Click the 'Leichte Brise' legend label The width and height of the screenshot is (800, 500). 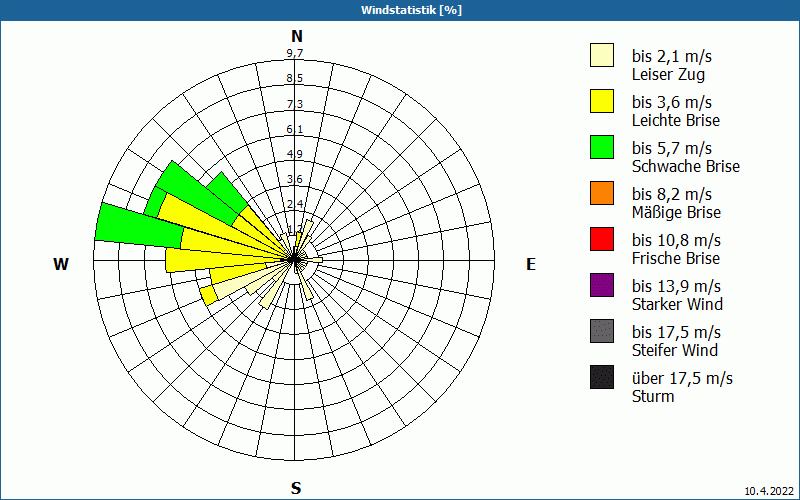click(x=676, y=120)
